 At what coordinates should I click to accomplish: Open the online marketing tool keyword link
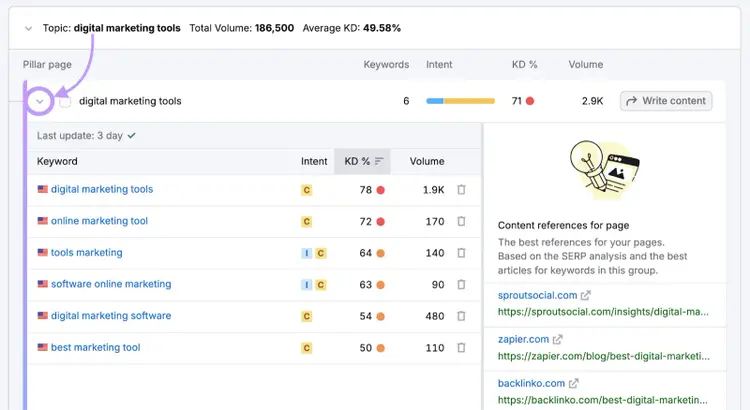click(x=99, y=221)
